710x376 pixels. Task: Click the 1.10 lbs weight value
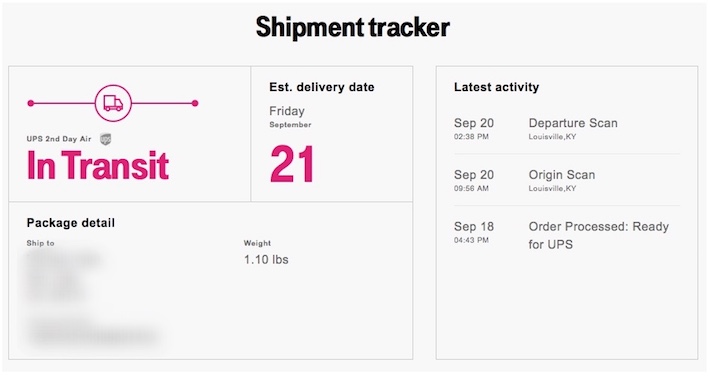266,260
